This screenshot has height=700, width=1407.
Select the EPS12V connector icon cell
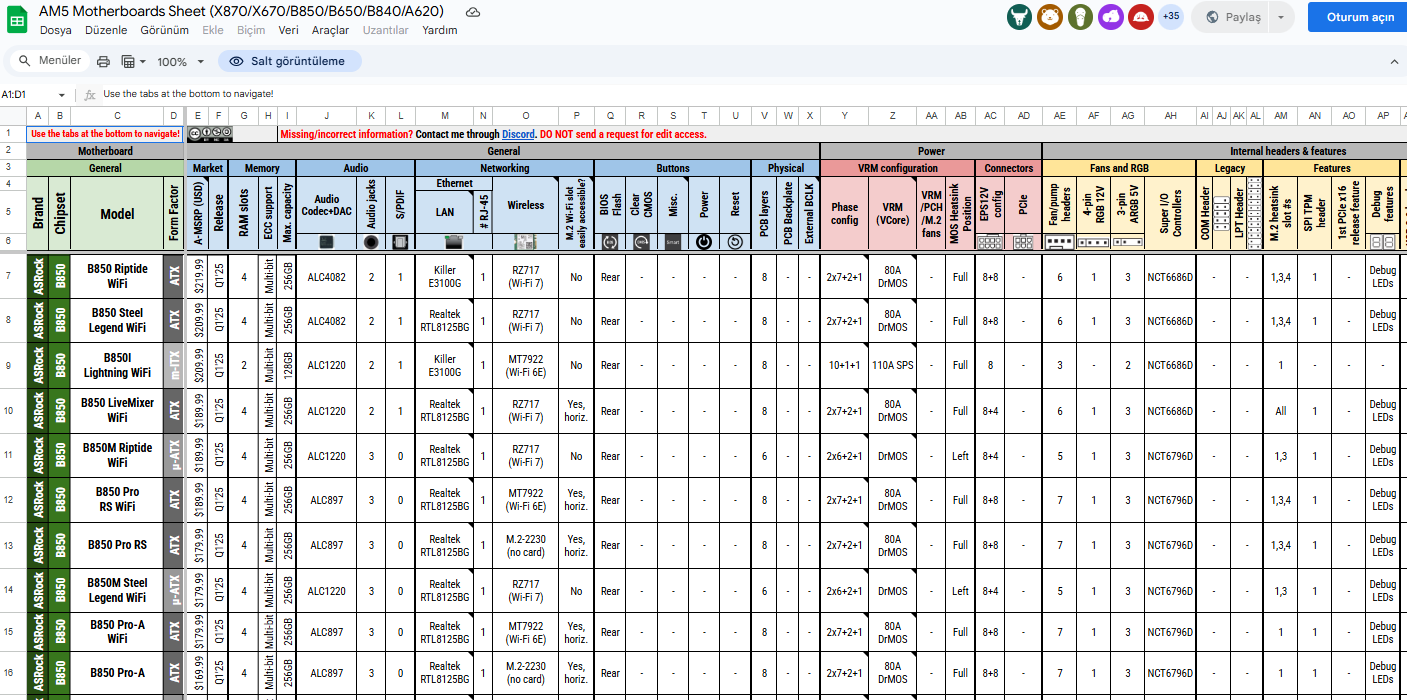990,242
